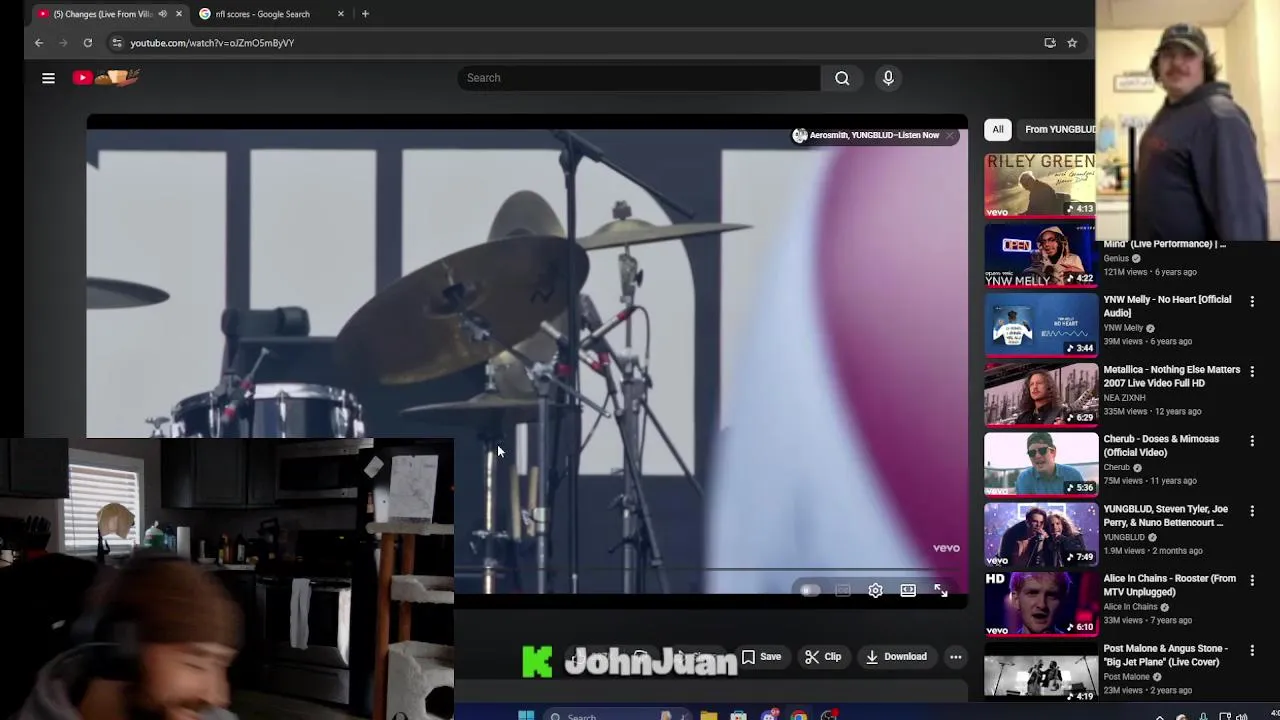Click the NEA ZIXNH channel name
The image size is (1280, 720).
point(1125,397)
